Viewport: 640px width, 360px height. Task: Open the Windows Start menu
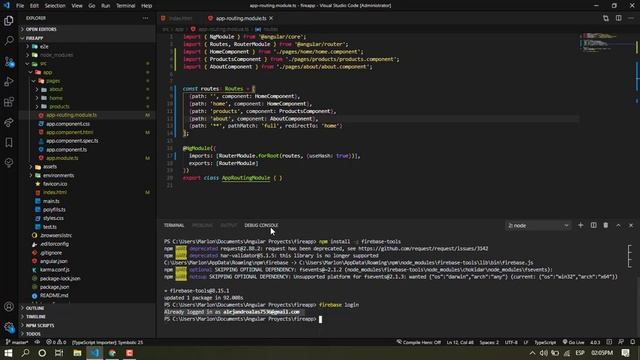(8, 353)
